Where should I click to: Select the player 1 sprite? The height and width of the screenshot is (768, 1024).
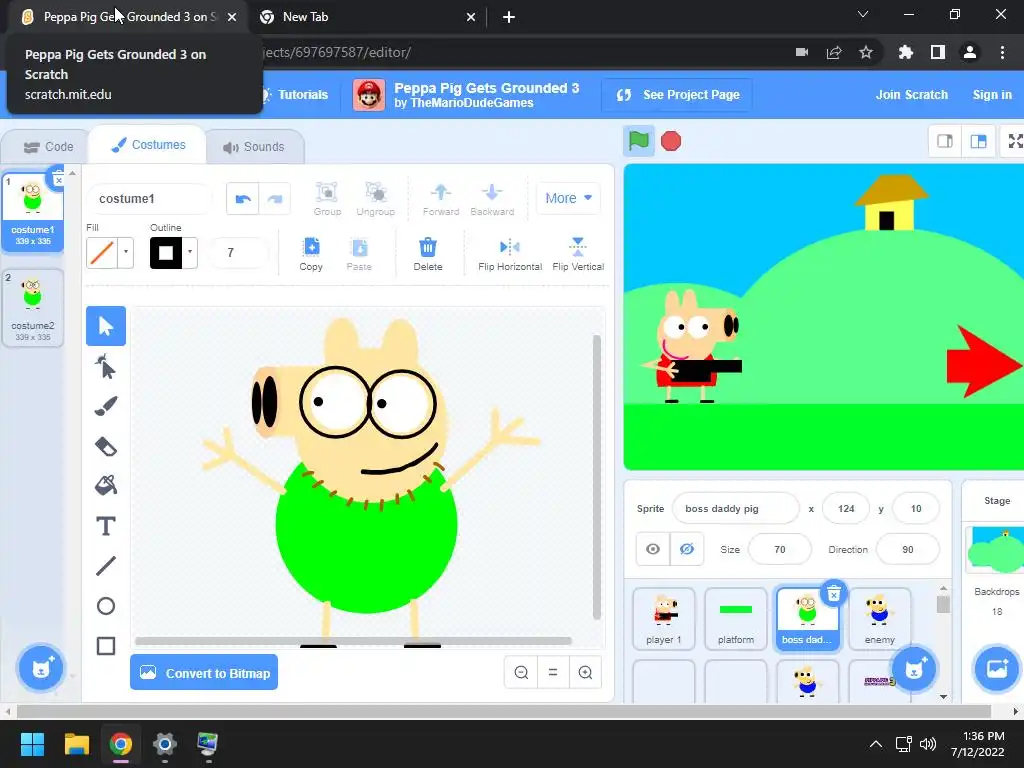point(664,618)
